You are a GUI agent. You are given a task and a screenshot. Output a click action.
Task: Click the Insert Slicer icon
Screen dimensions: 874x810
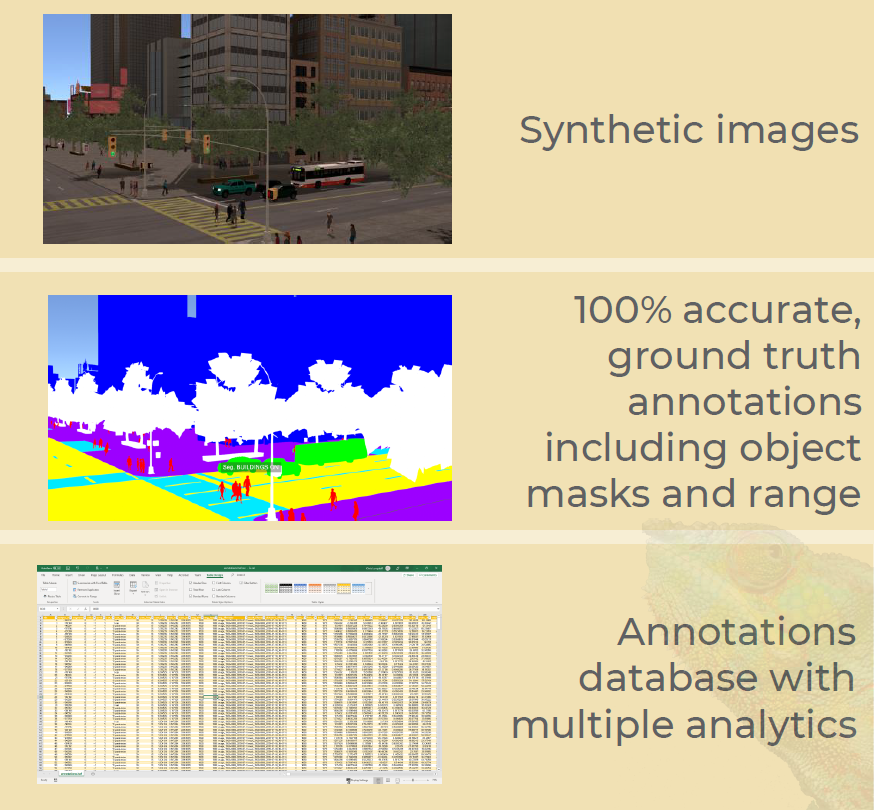click(117, 587)
